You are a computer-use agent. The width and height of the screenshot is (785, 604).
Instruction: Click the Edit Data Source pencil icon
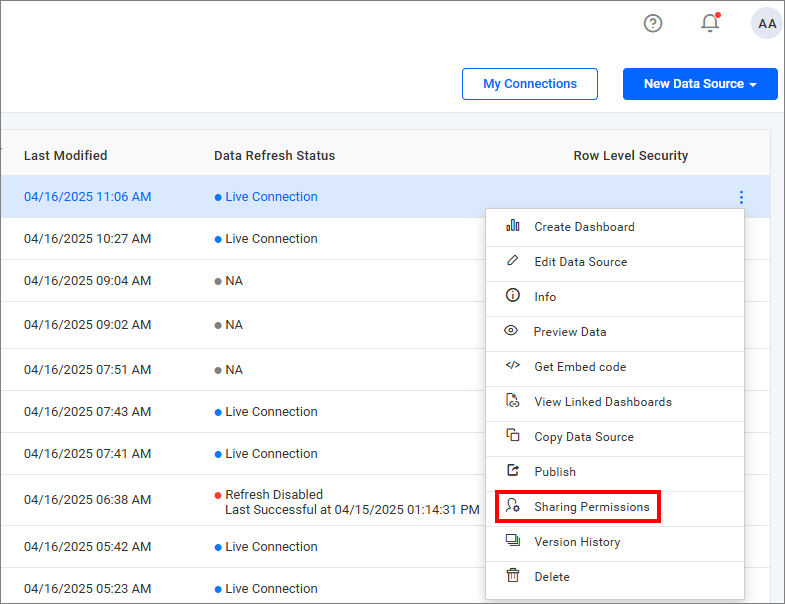click(x=513, y=261)
